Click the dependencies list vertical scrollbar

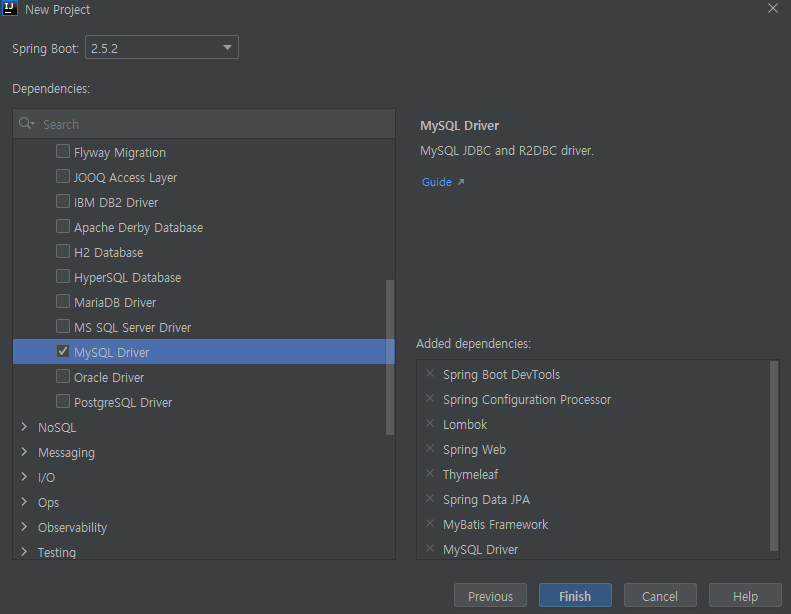(389, 357)
